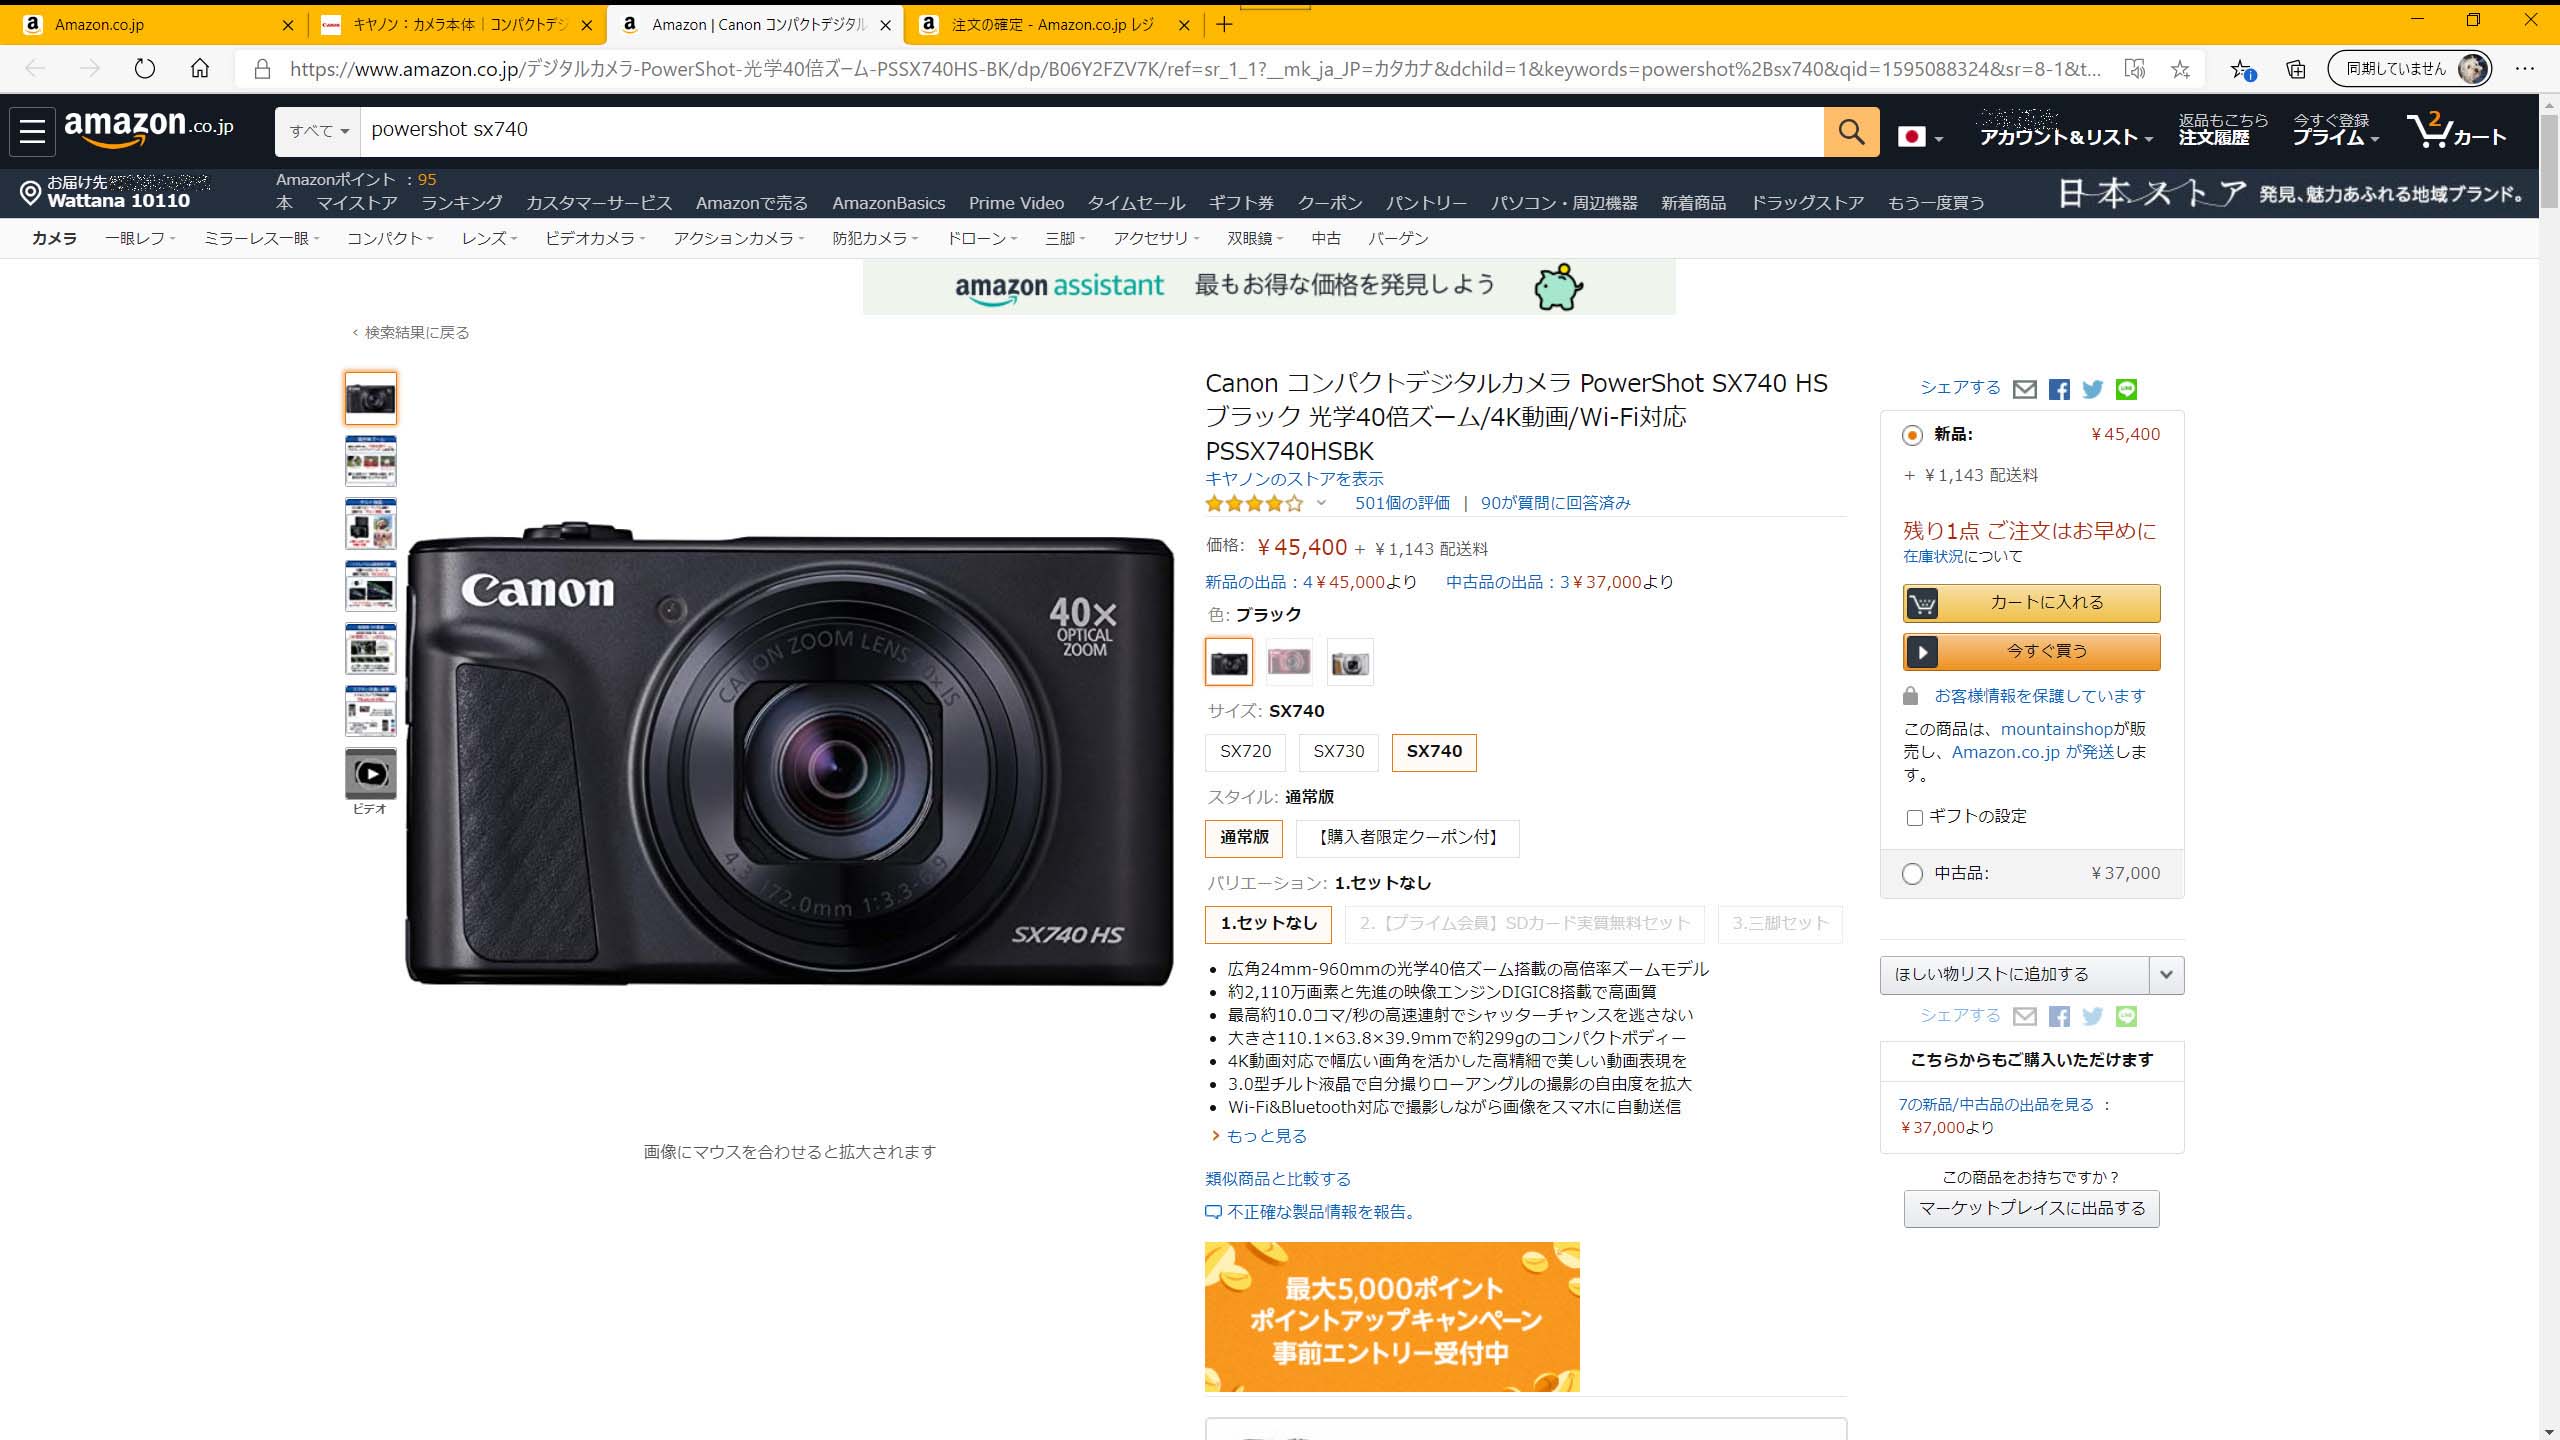Select pink color swatch
The image size is (2560, 1440).
1289,662
